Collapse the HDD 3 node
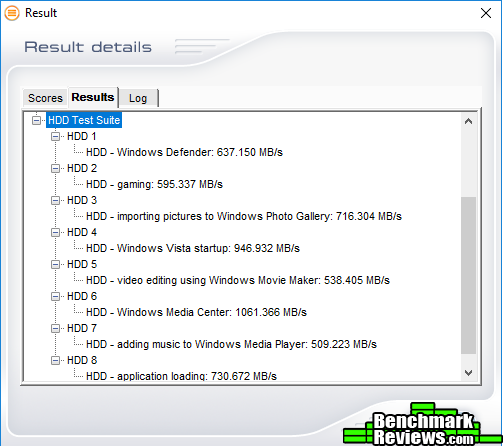Screen dimensions: 503x446 [55, 200]
